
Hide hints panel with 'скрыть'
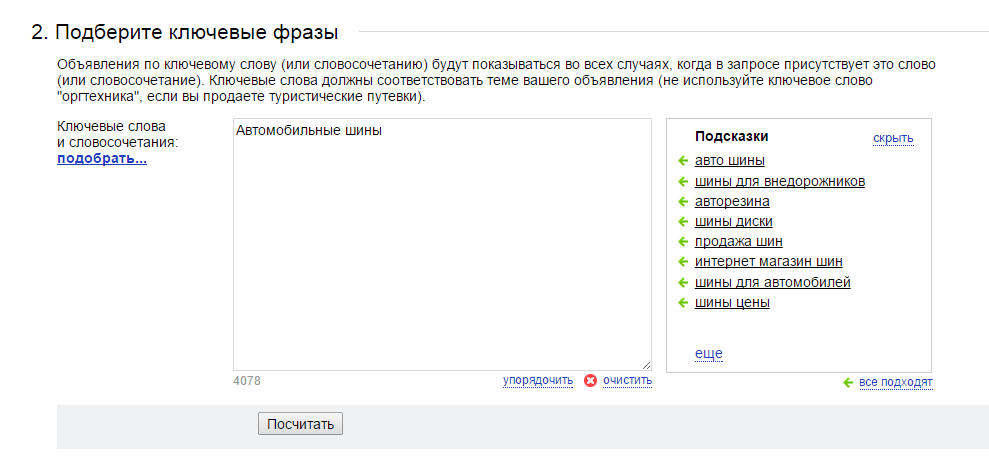893,138
